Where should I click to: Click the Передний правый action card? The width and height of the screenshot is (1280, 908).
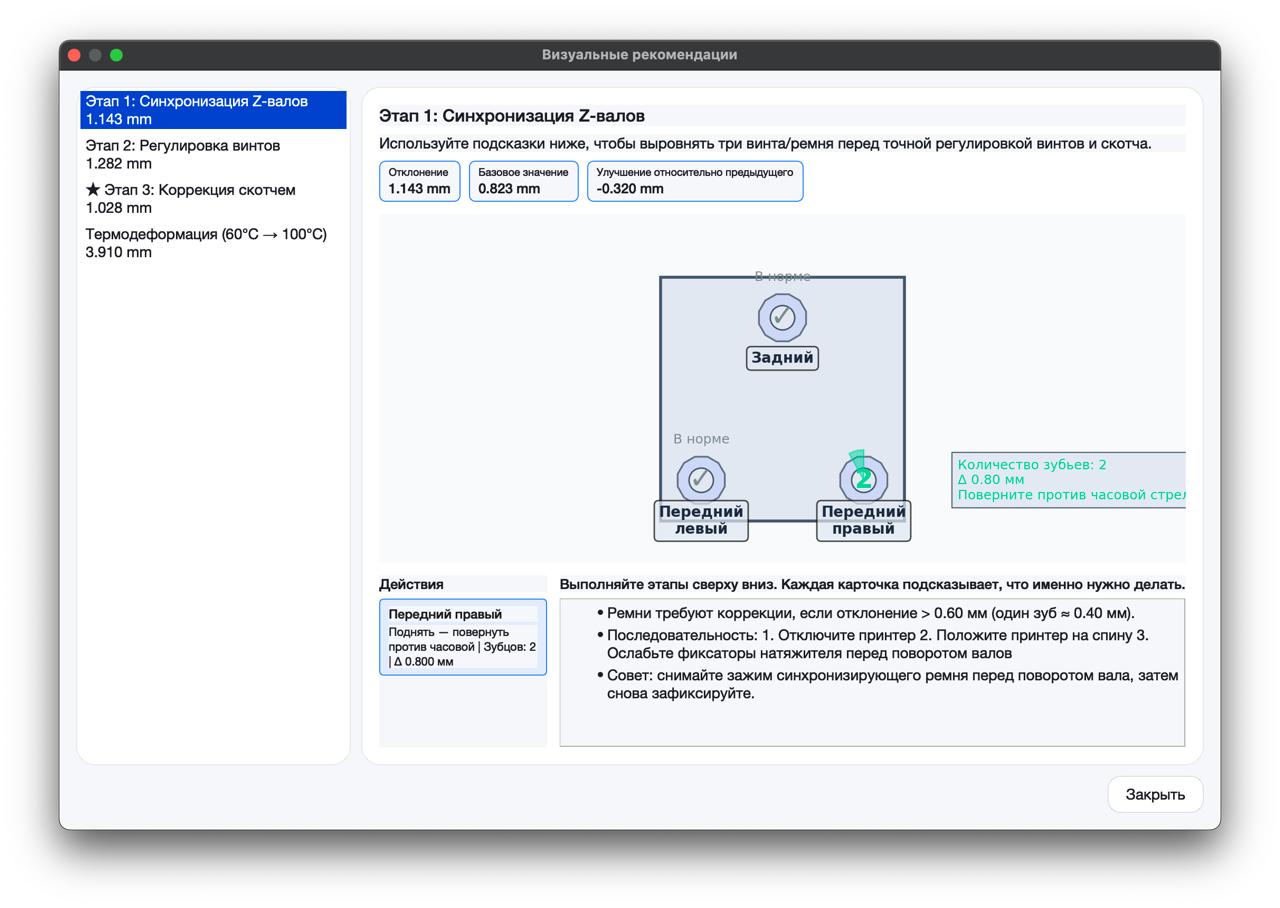tap(462, 637)
